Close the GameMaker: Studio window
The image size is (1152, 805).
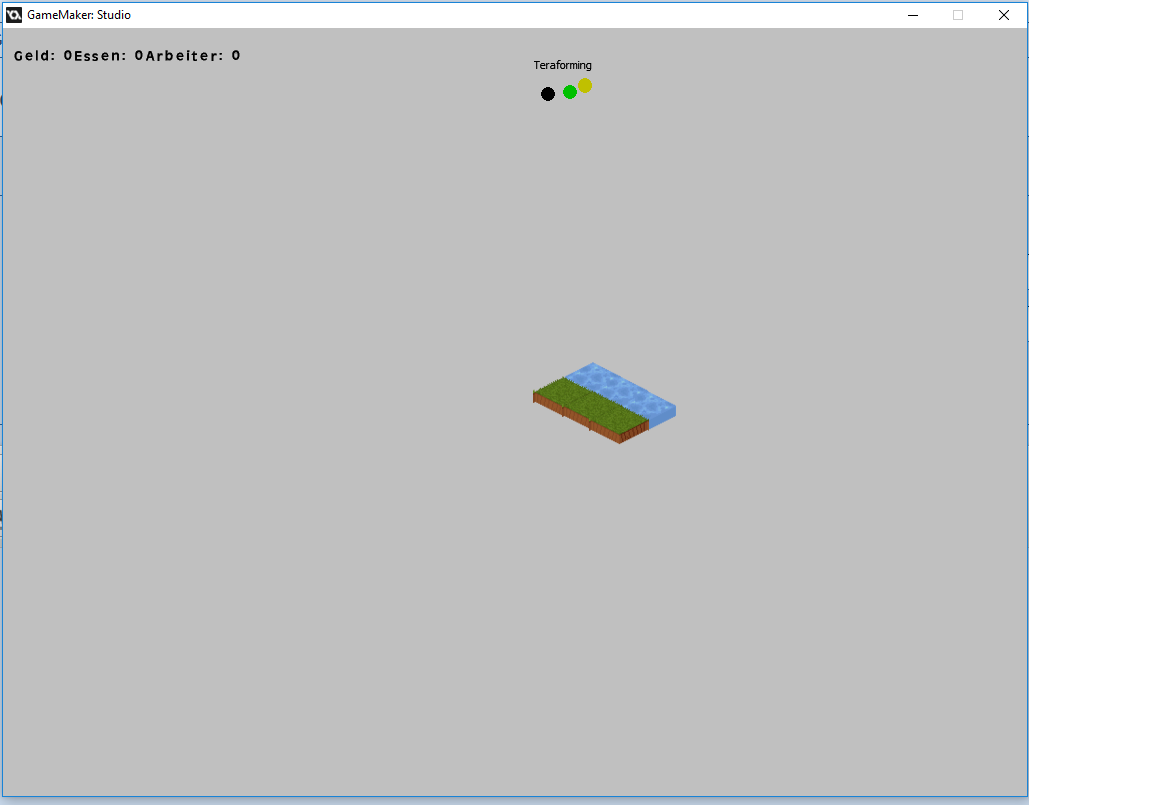point(1004,15)
